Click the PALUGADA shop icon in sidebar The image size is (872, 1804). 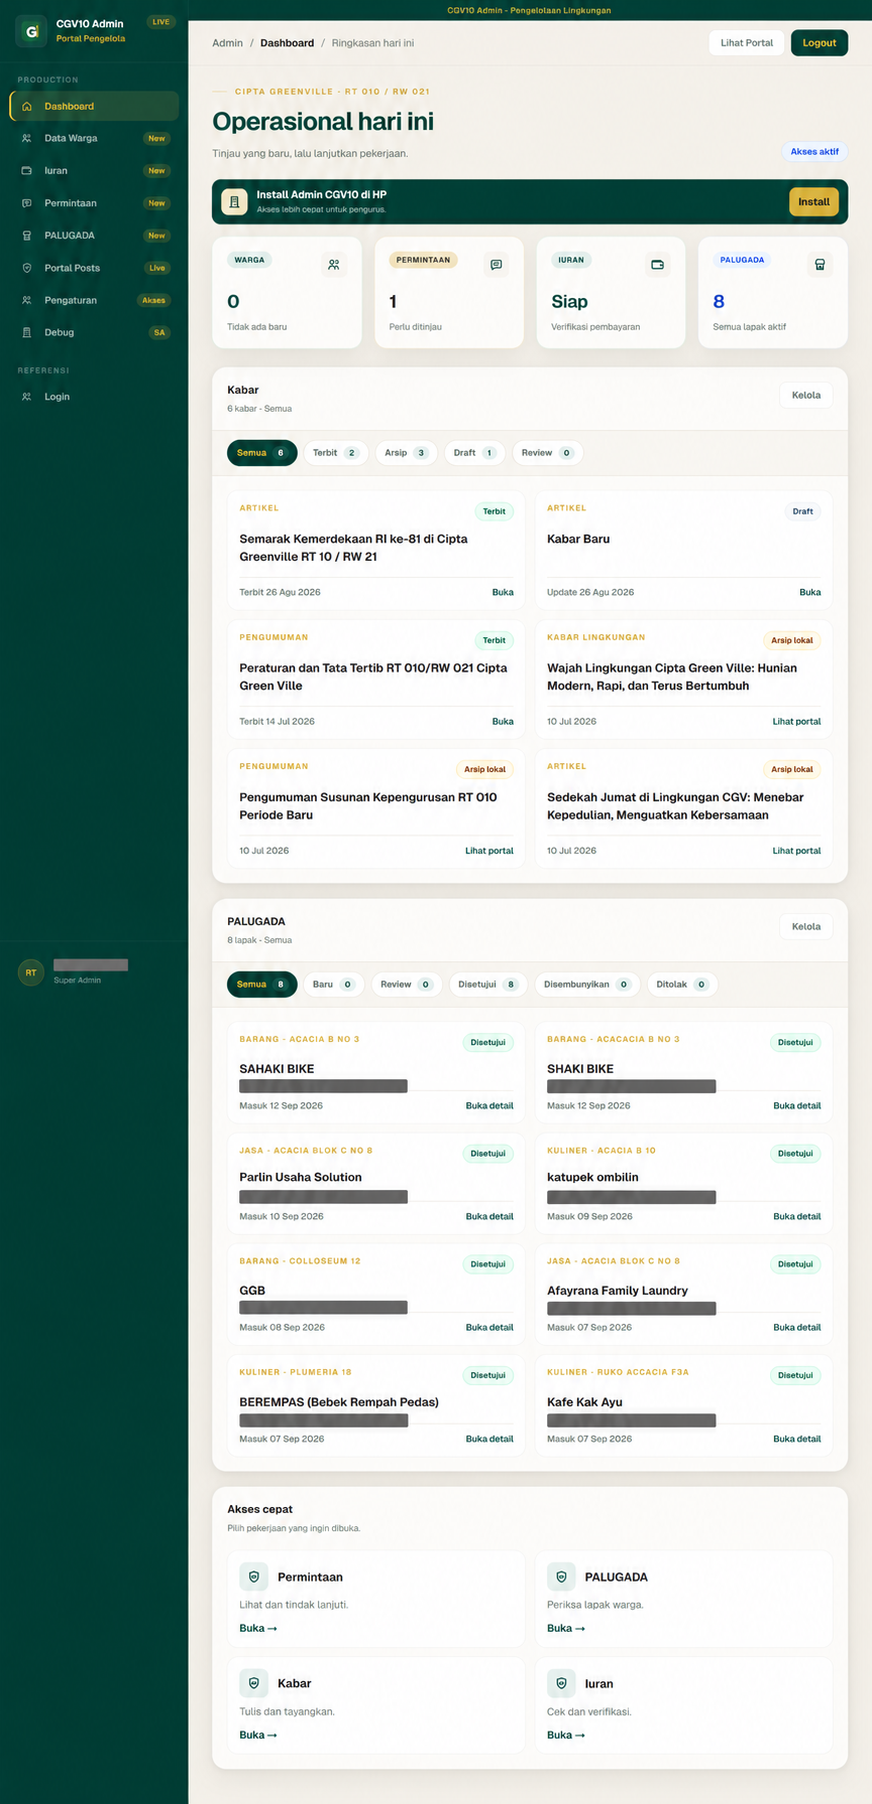(27, 236)
